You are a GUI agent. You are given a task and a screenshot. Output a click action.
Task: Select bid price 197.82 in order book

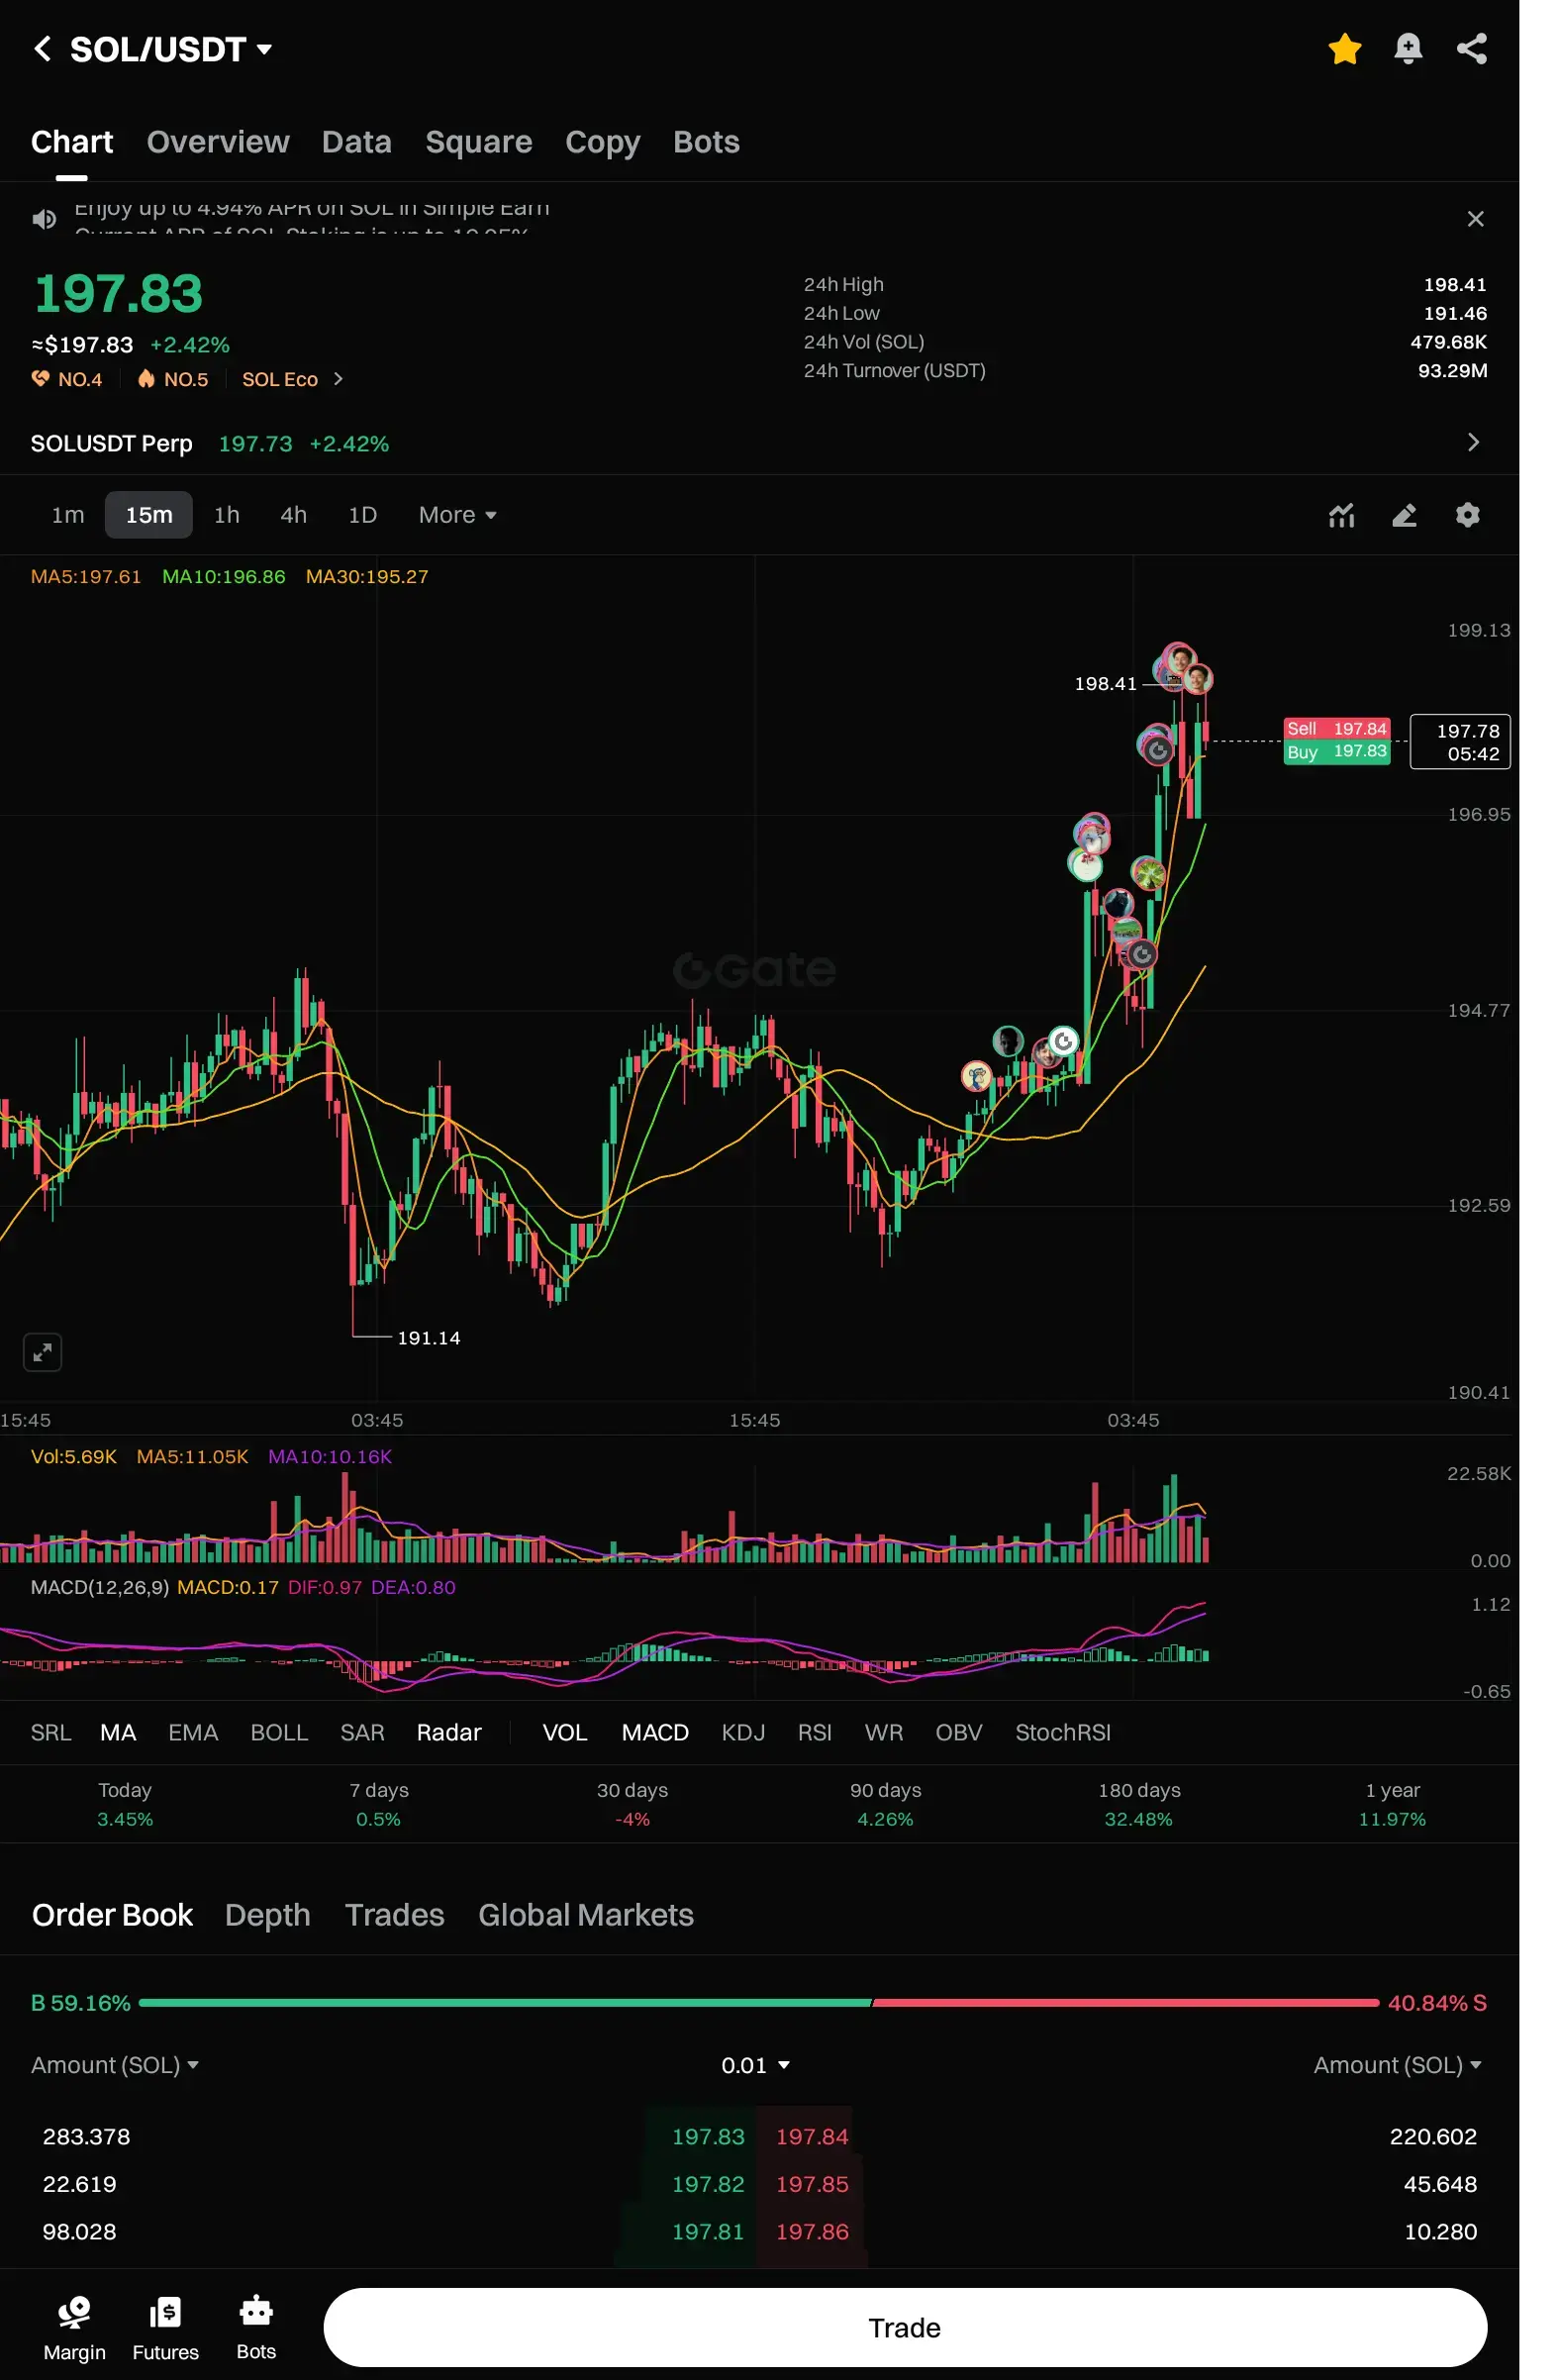click(708, 2185)
